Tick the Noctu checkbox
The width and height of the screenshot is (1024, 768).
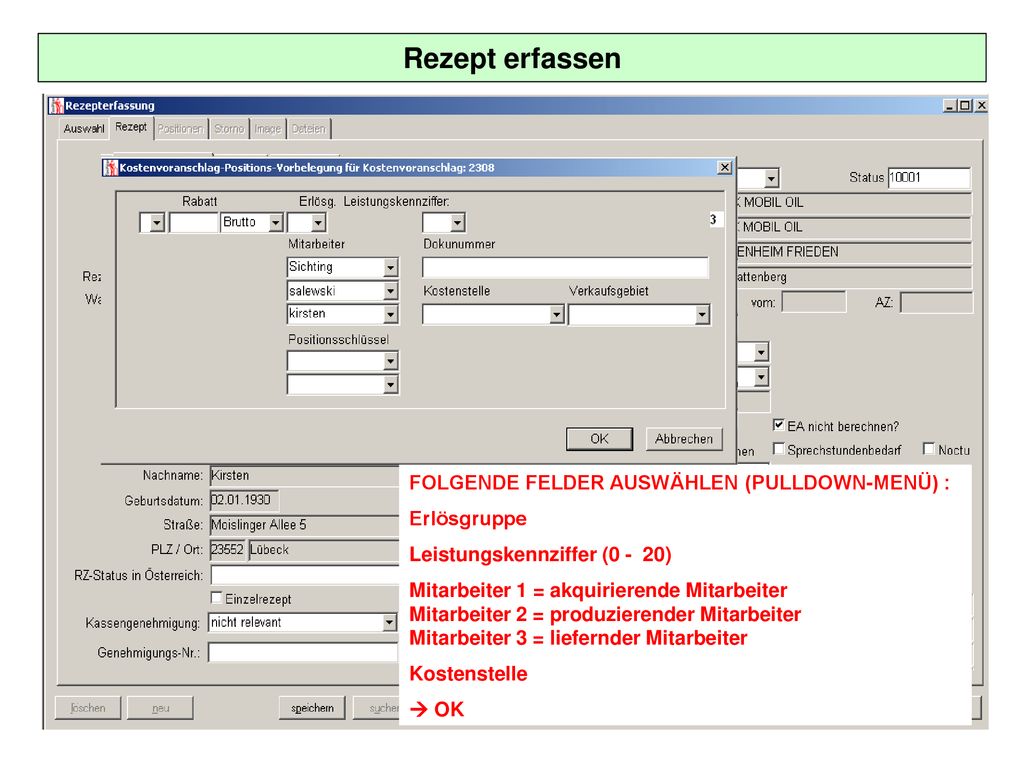(929, 449)
